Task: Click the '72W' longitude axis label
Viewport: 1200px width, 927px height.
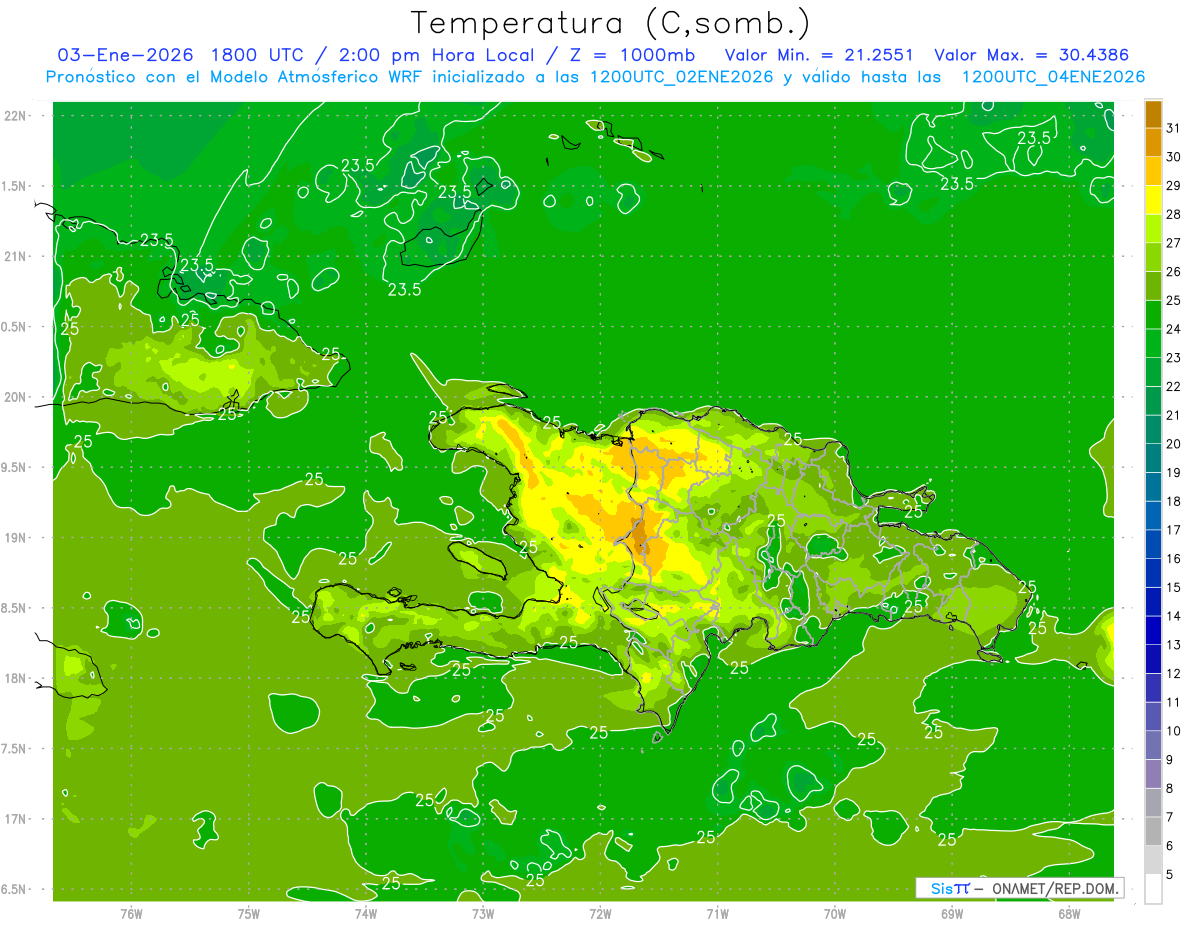Action: (600, 913)
